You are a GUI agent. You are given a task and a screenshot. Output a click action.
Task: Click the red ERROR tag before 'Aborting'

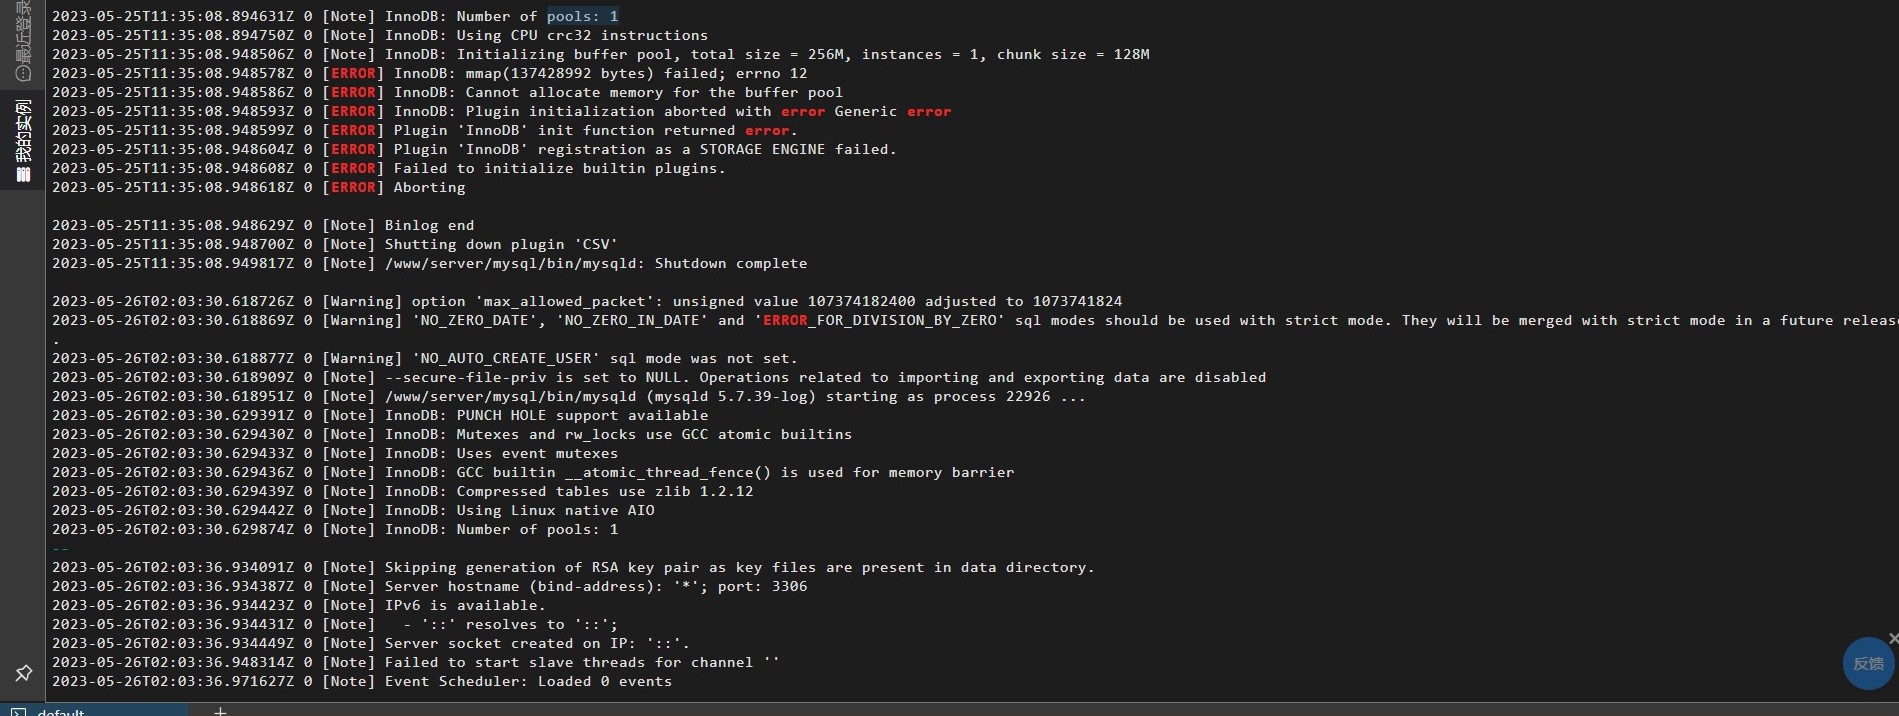click(353, 187)
